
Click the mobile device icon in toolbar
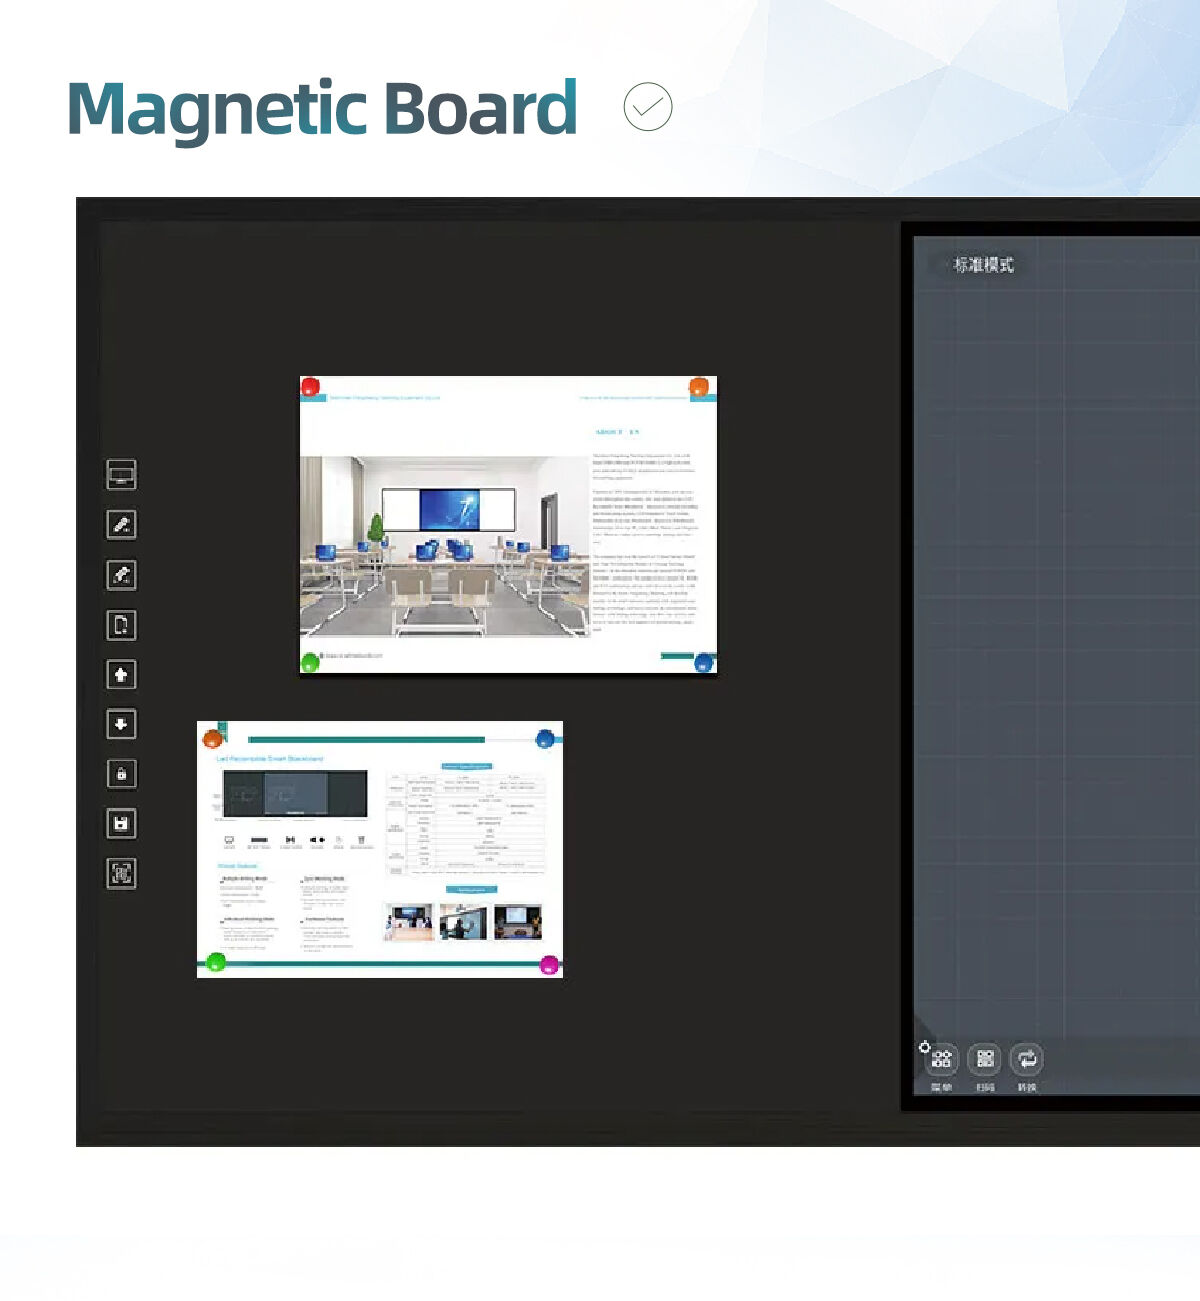[x=121, y=625]
